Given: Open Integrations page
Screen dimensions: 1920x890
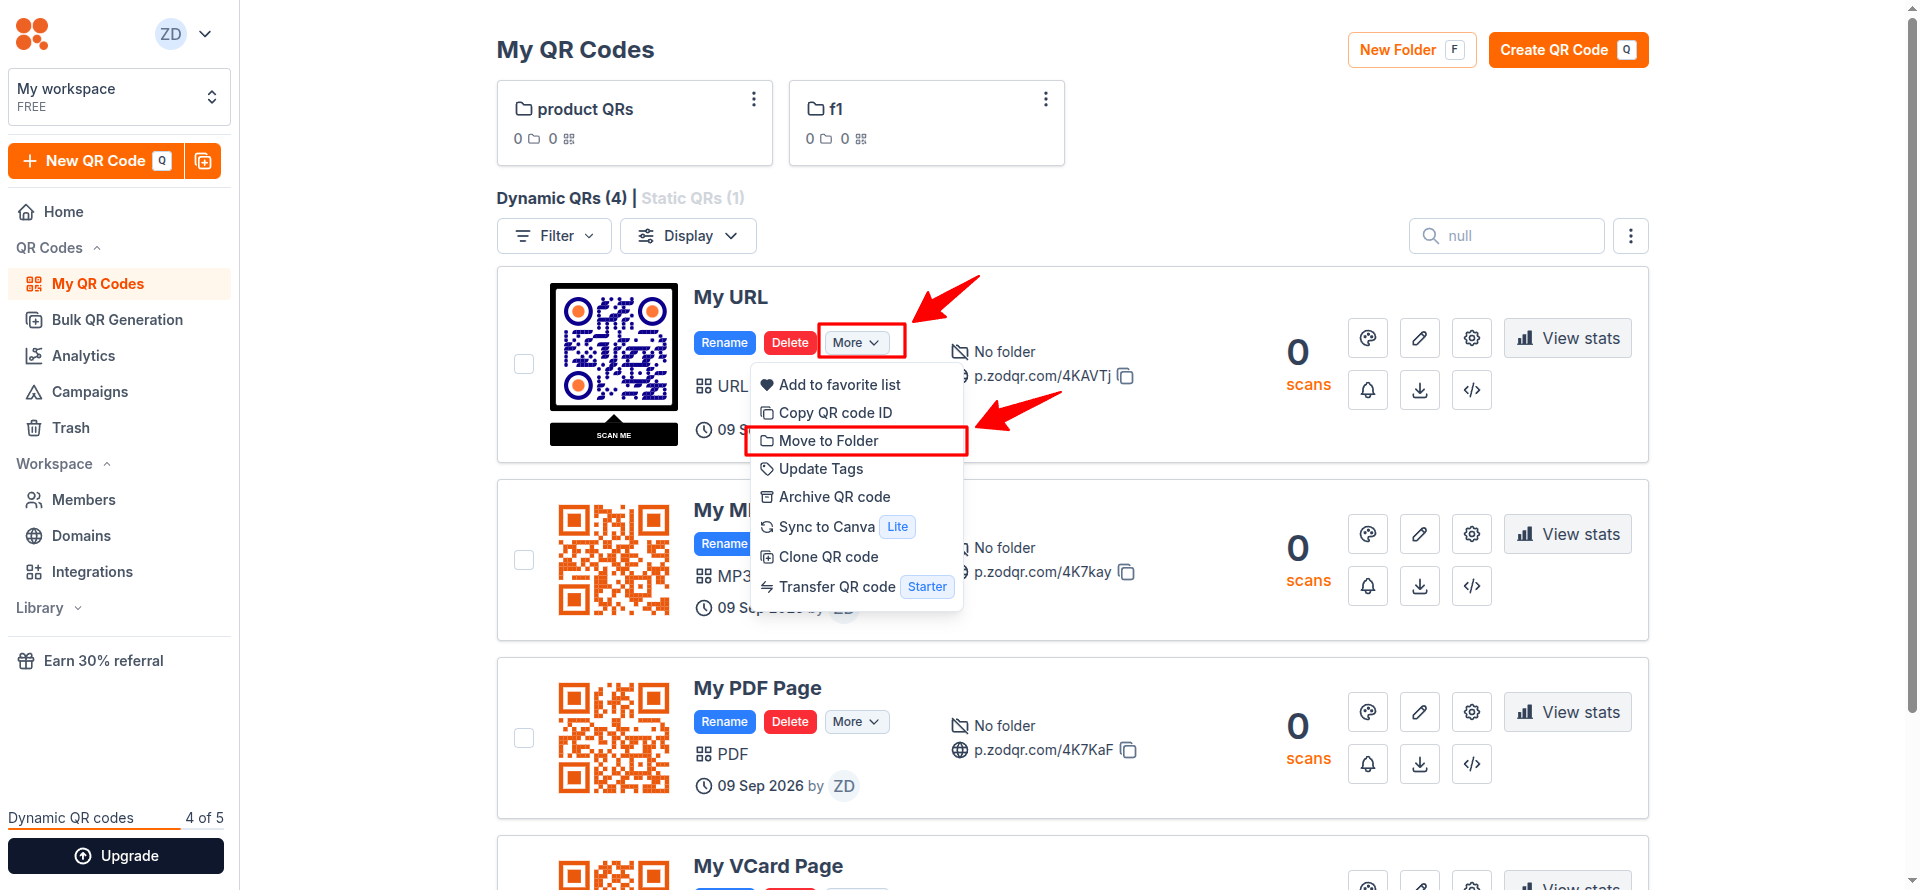Looking at the screenshot, I should coord(119,572).
